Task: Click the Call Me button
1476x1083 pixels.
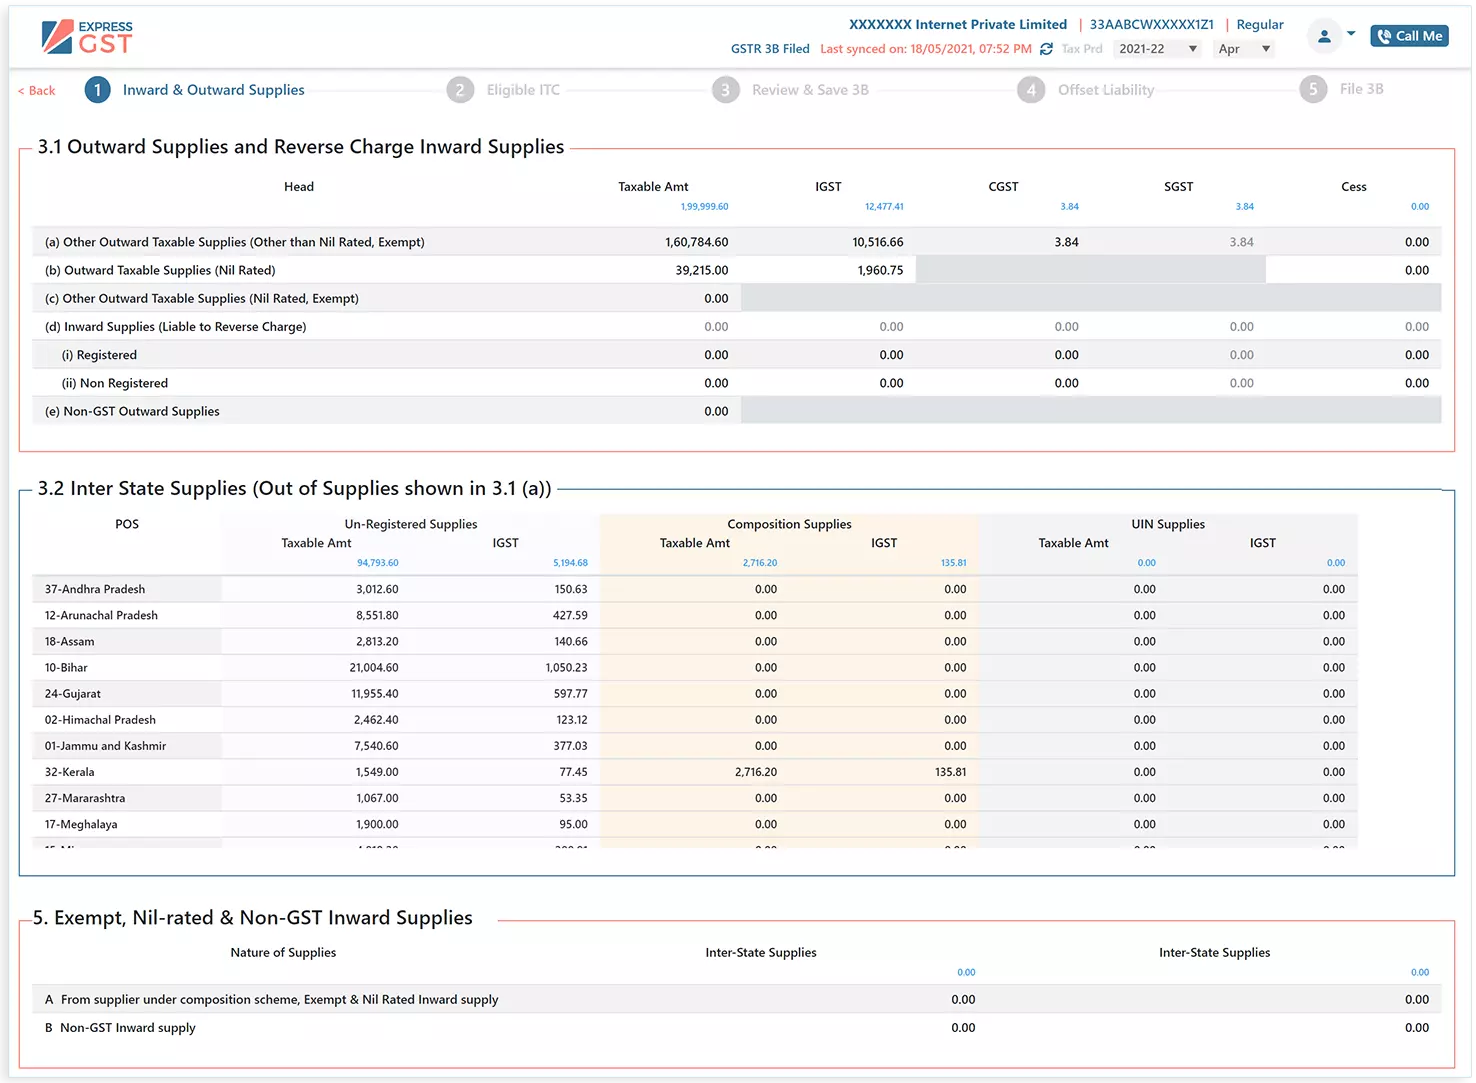Action: 1409,35
